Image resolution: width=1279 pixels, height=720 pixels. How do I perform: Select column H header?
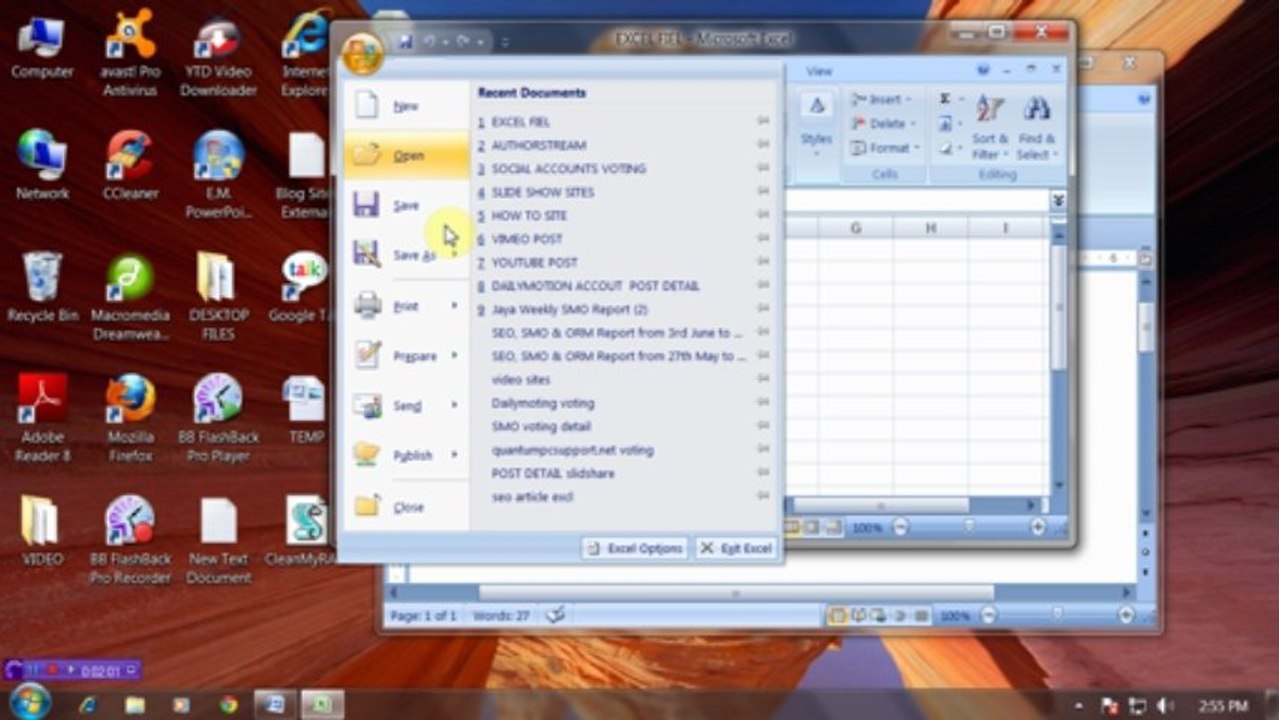coord(931,229)
